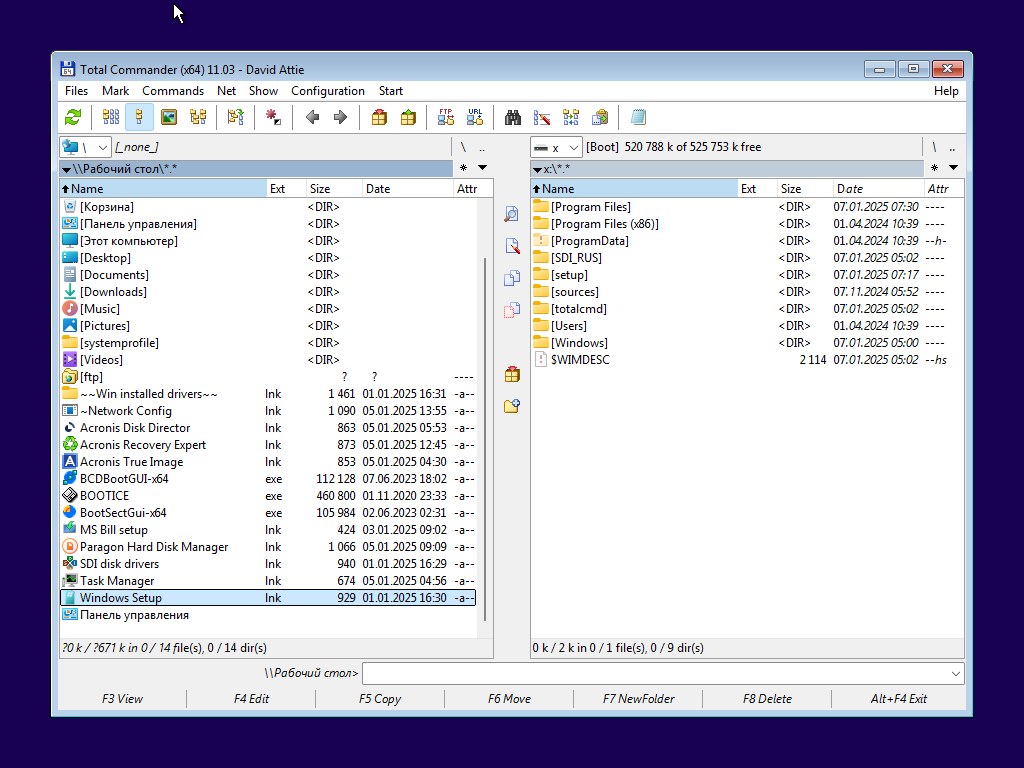The height and width of the screenshot is (768, 1024).
Task: Click the F6 Move button
Action: pos(509,699)
